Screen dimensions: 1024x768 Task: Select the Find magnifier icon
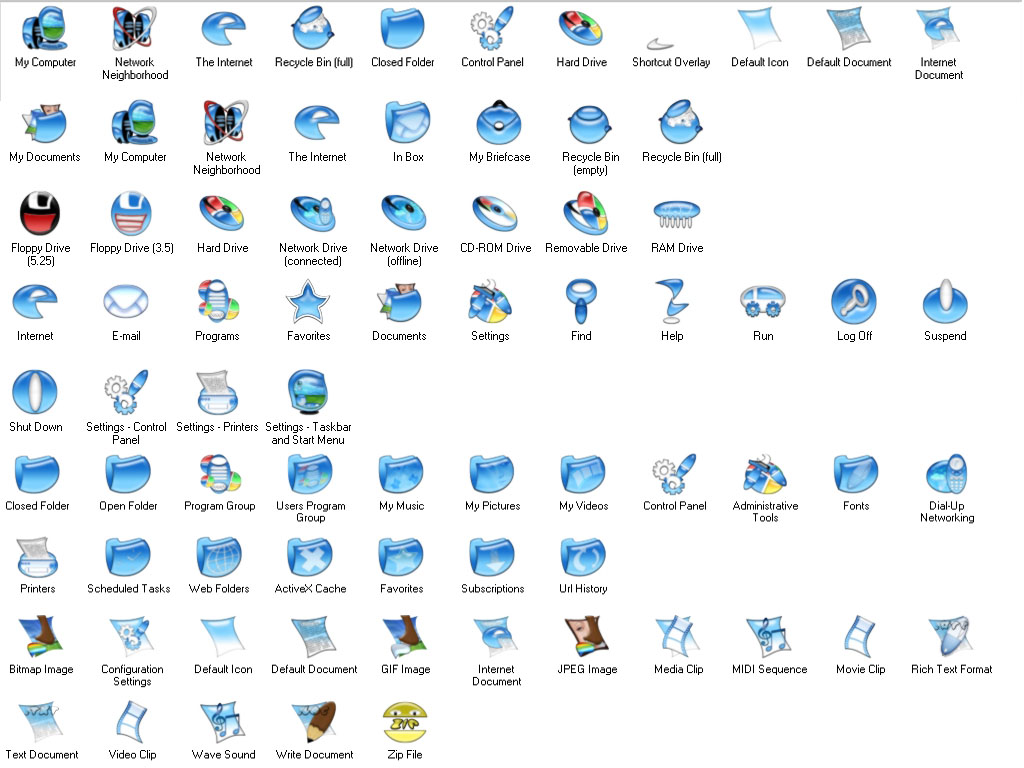581,299
